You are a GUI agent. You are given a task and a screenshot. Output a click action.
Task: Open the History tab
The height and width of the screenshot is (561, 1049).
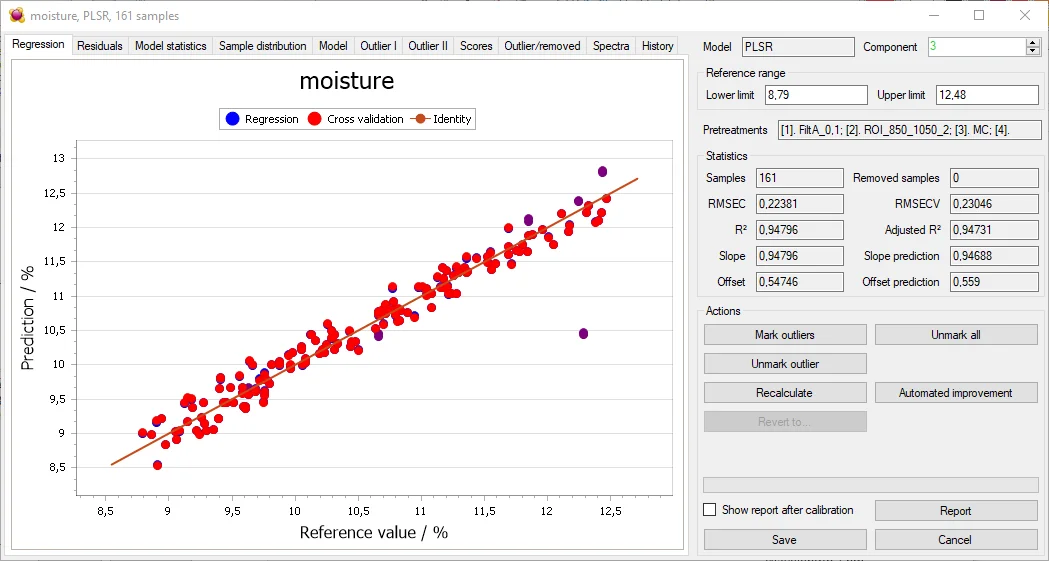[657, 46]
